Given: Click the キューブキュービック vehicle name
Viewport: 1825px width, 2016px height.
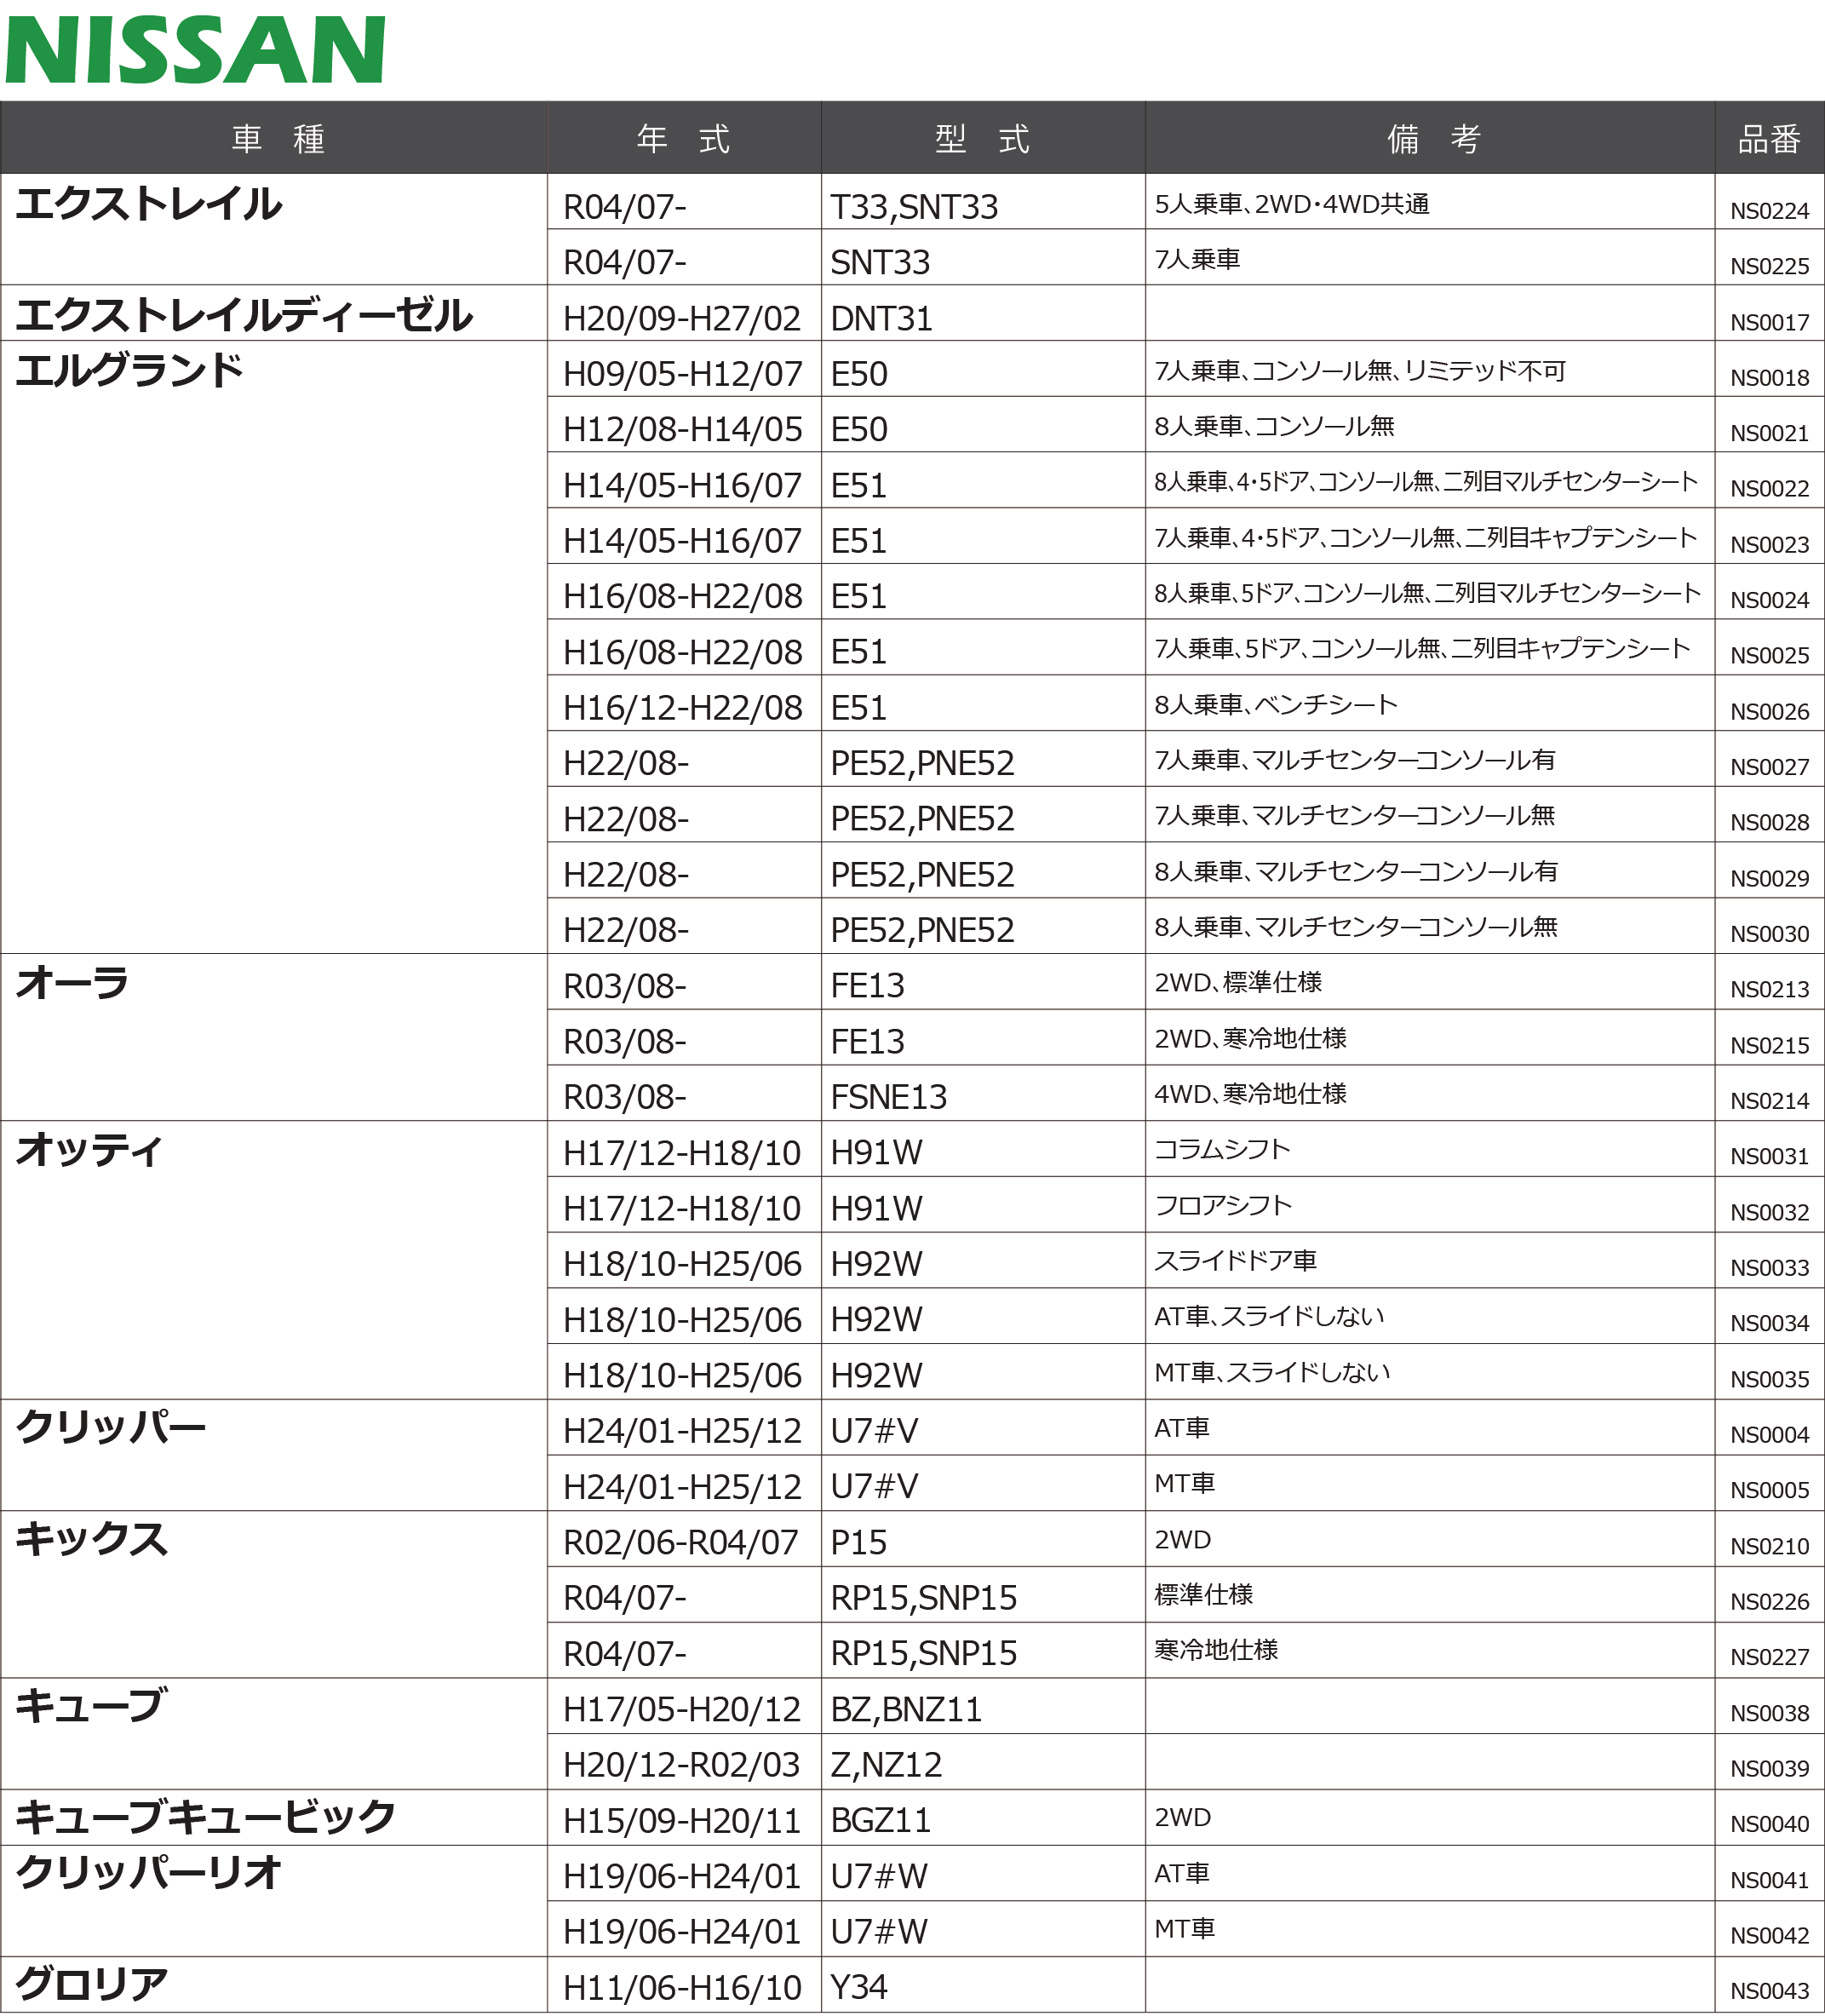Looking at the screenshot, I should (x=205, y=1817).
